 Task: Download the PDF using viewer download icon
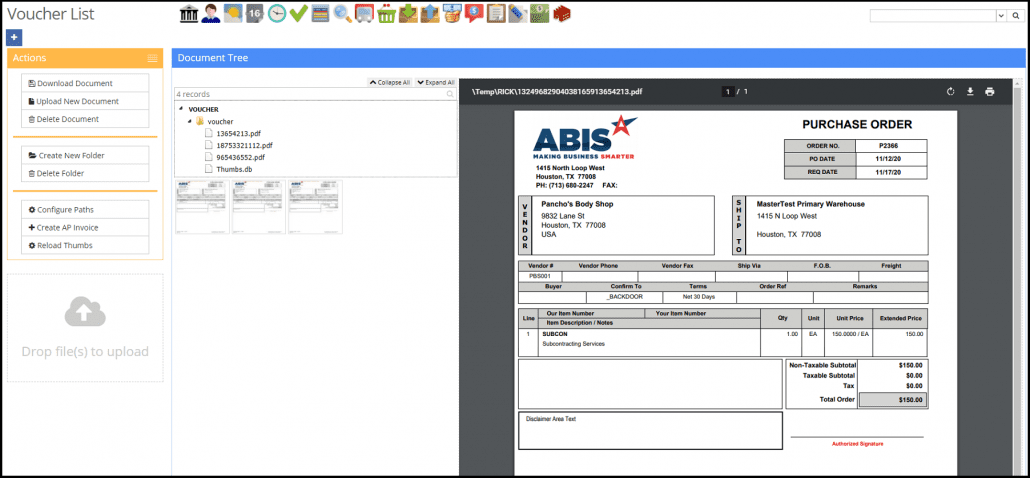[969, 92]
